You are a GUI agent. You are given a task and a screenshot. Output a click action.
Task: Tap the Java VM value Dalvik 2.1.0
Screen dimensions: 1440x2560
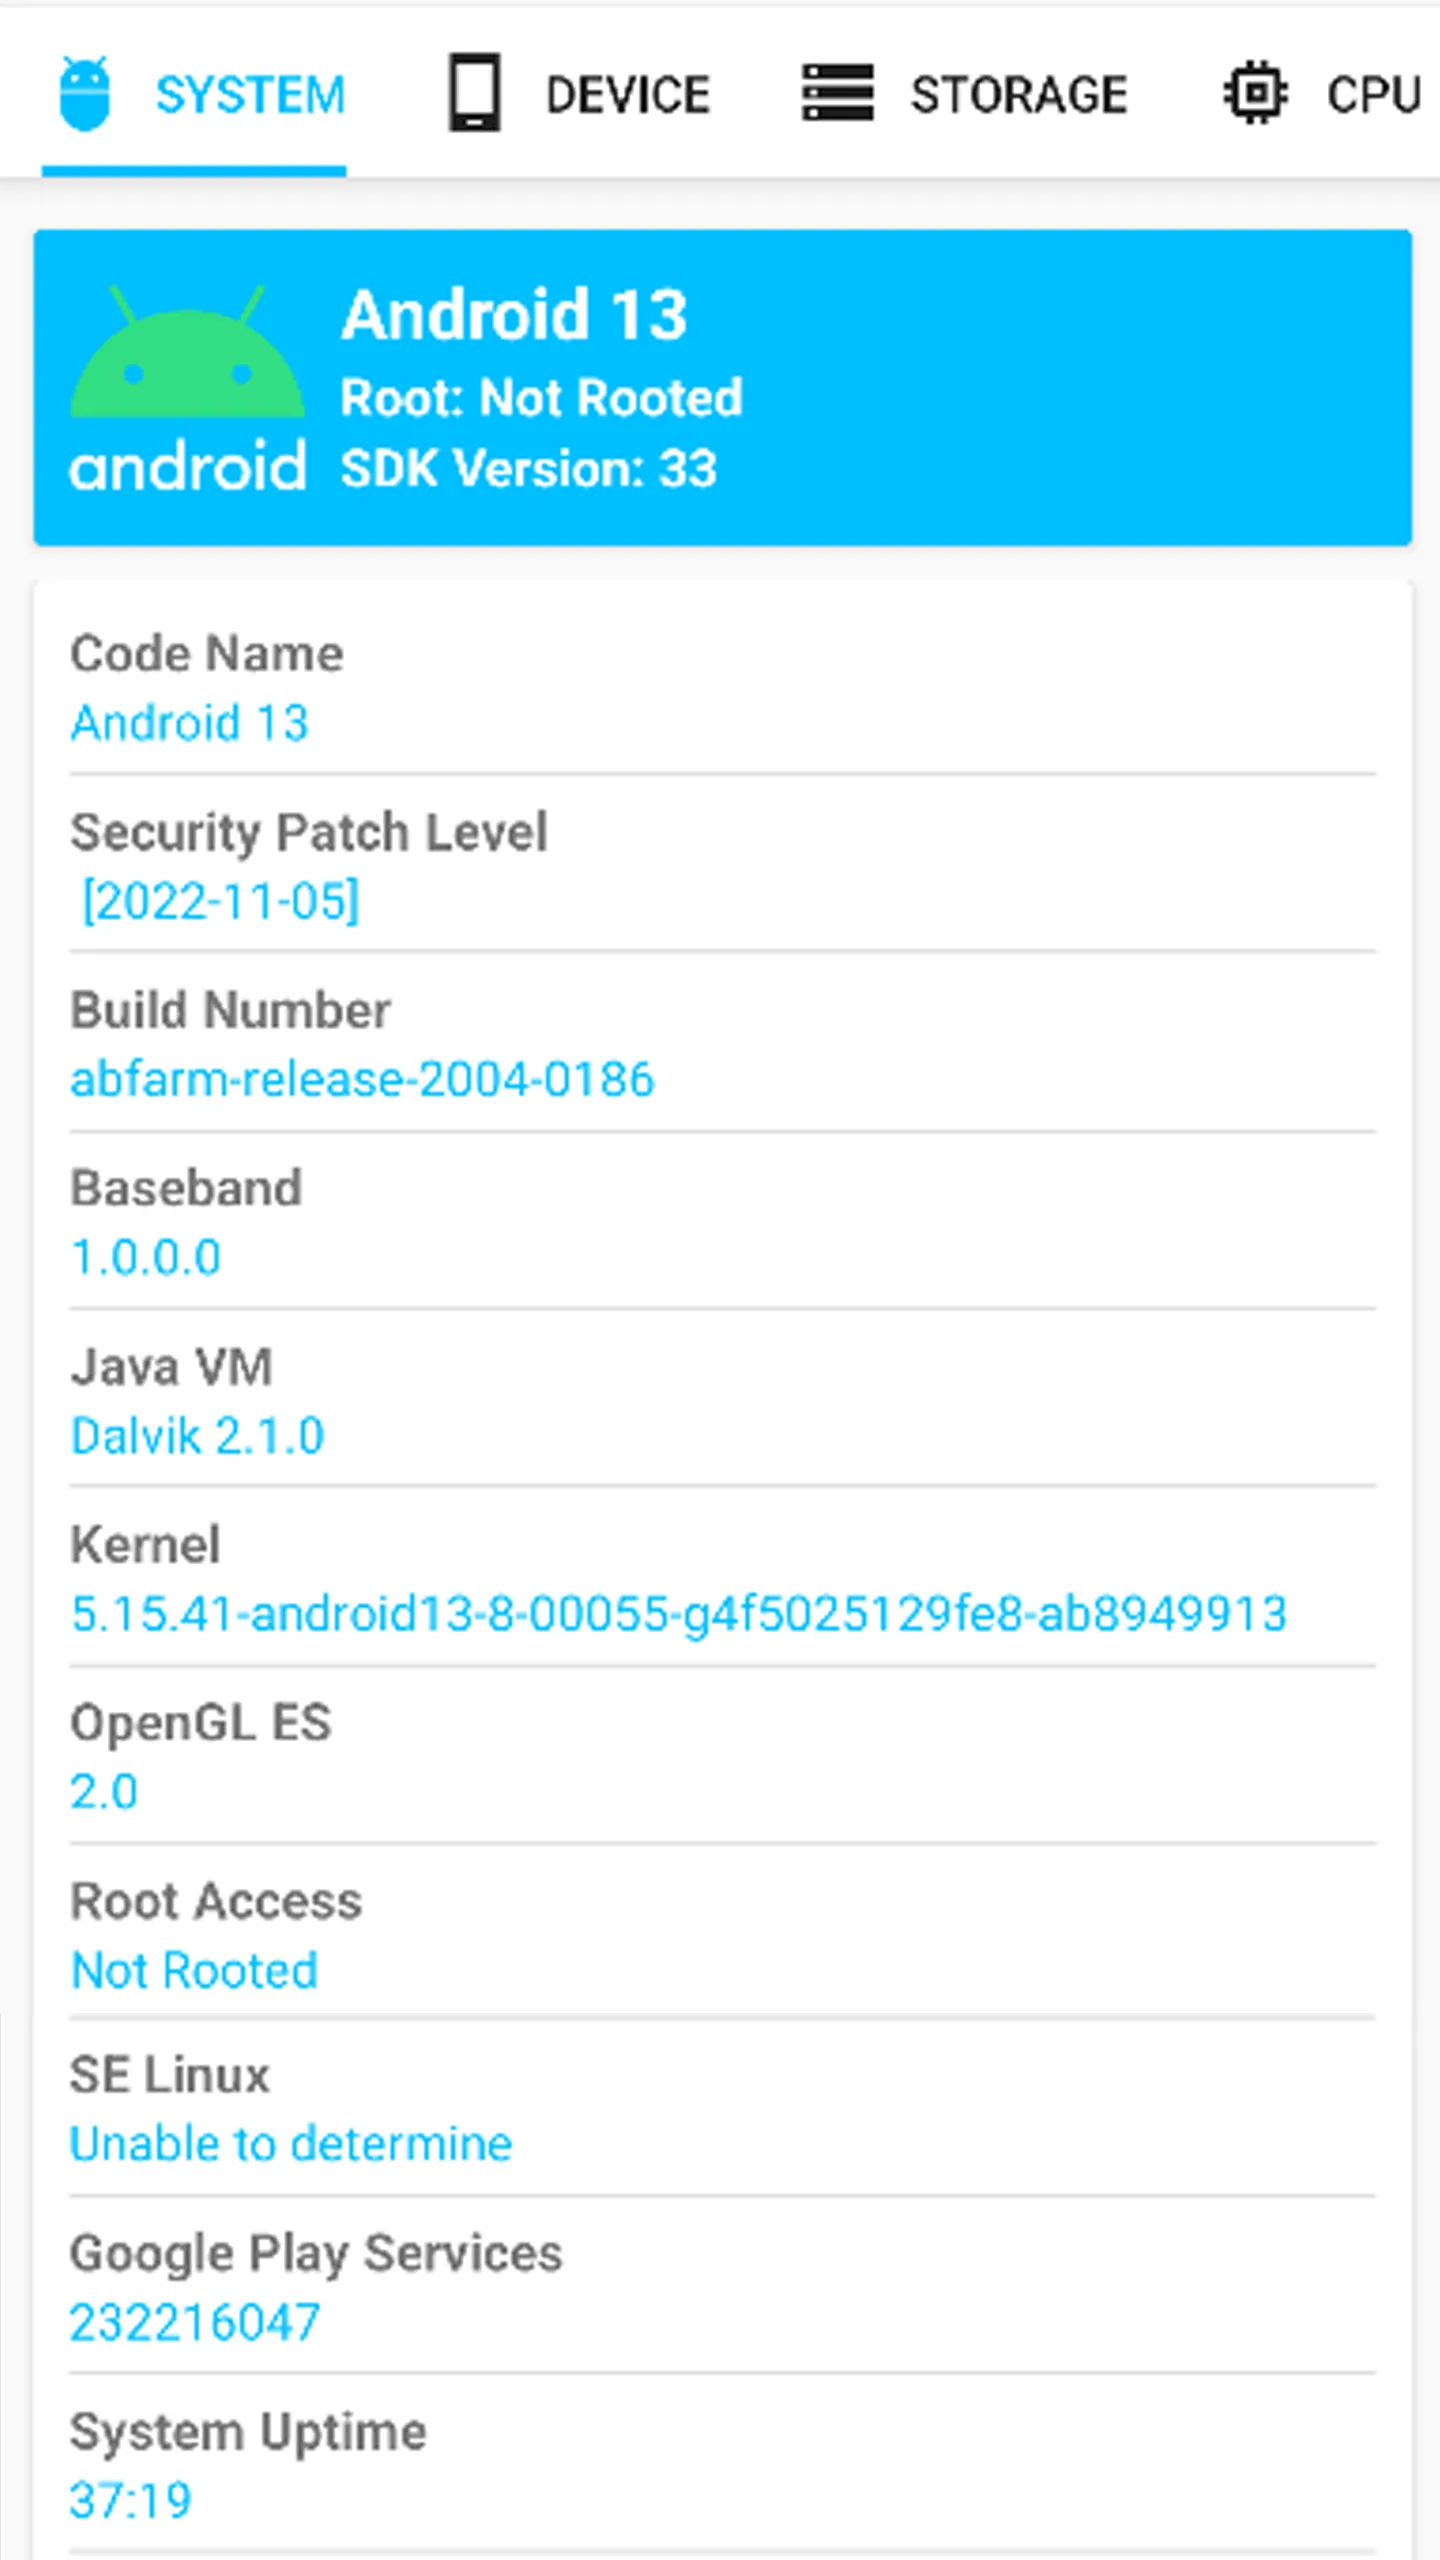click(x=197, y=1436)
